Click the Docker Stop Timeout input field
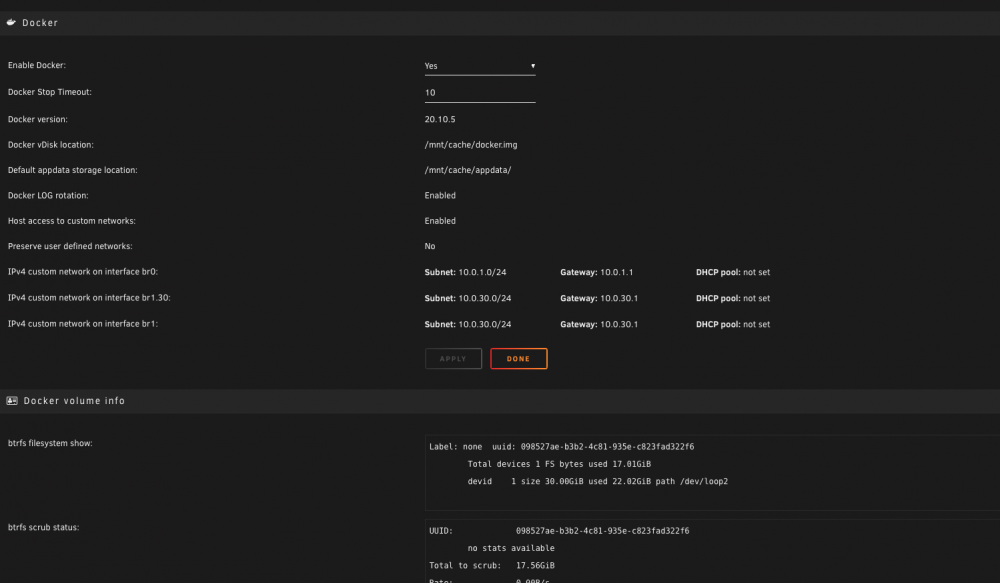The height and width of the screenshot is (583, 1000). pos(480,92)
